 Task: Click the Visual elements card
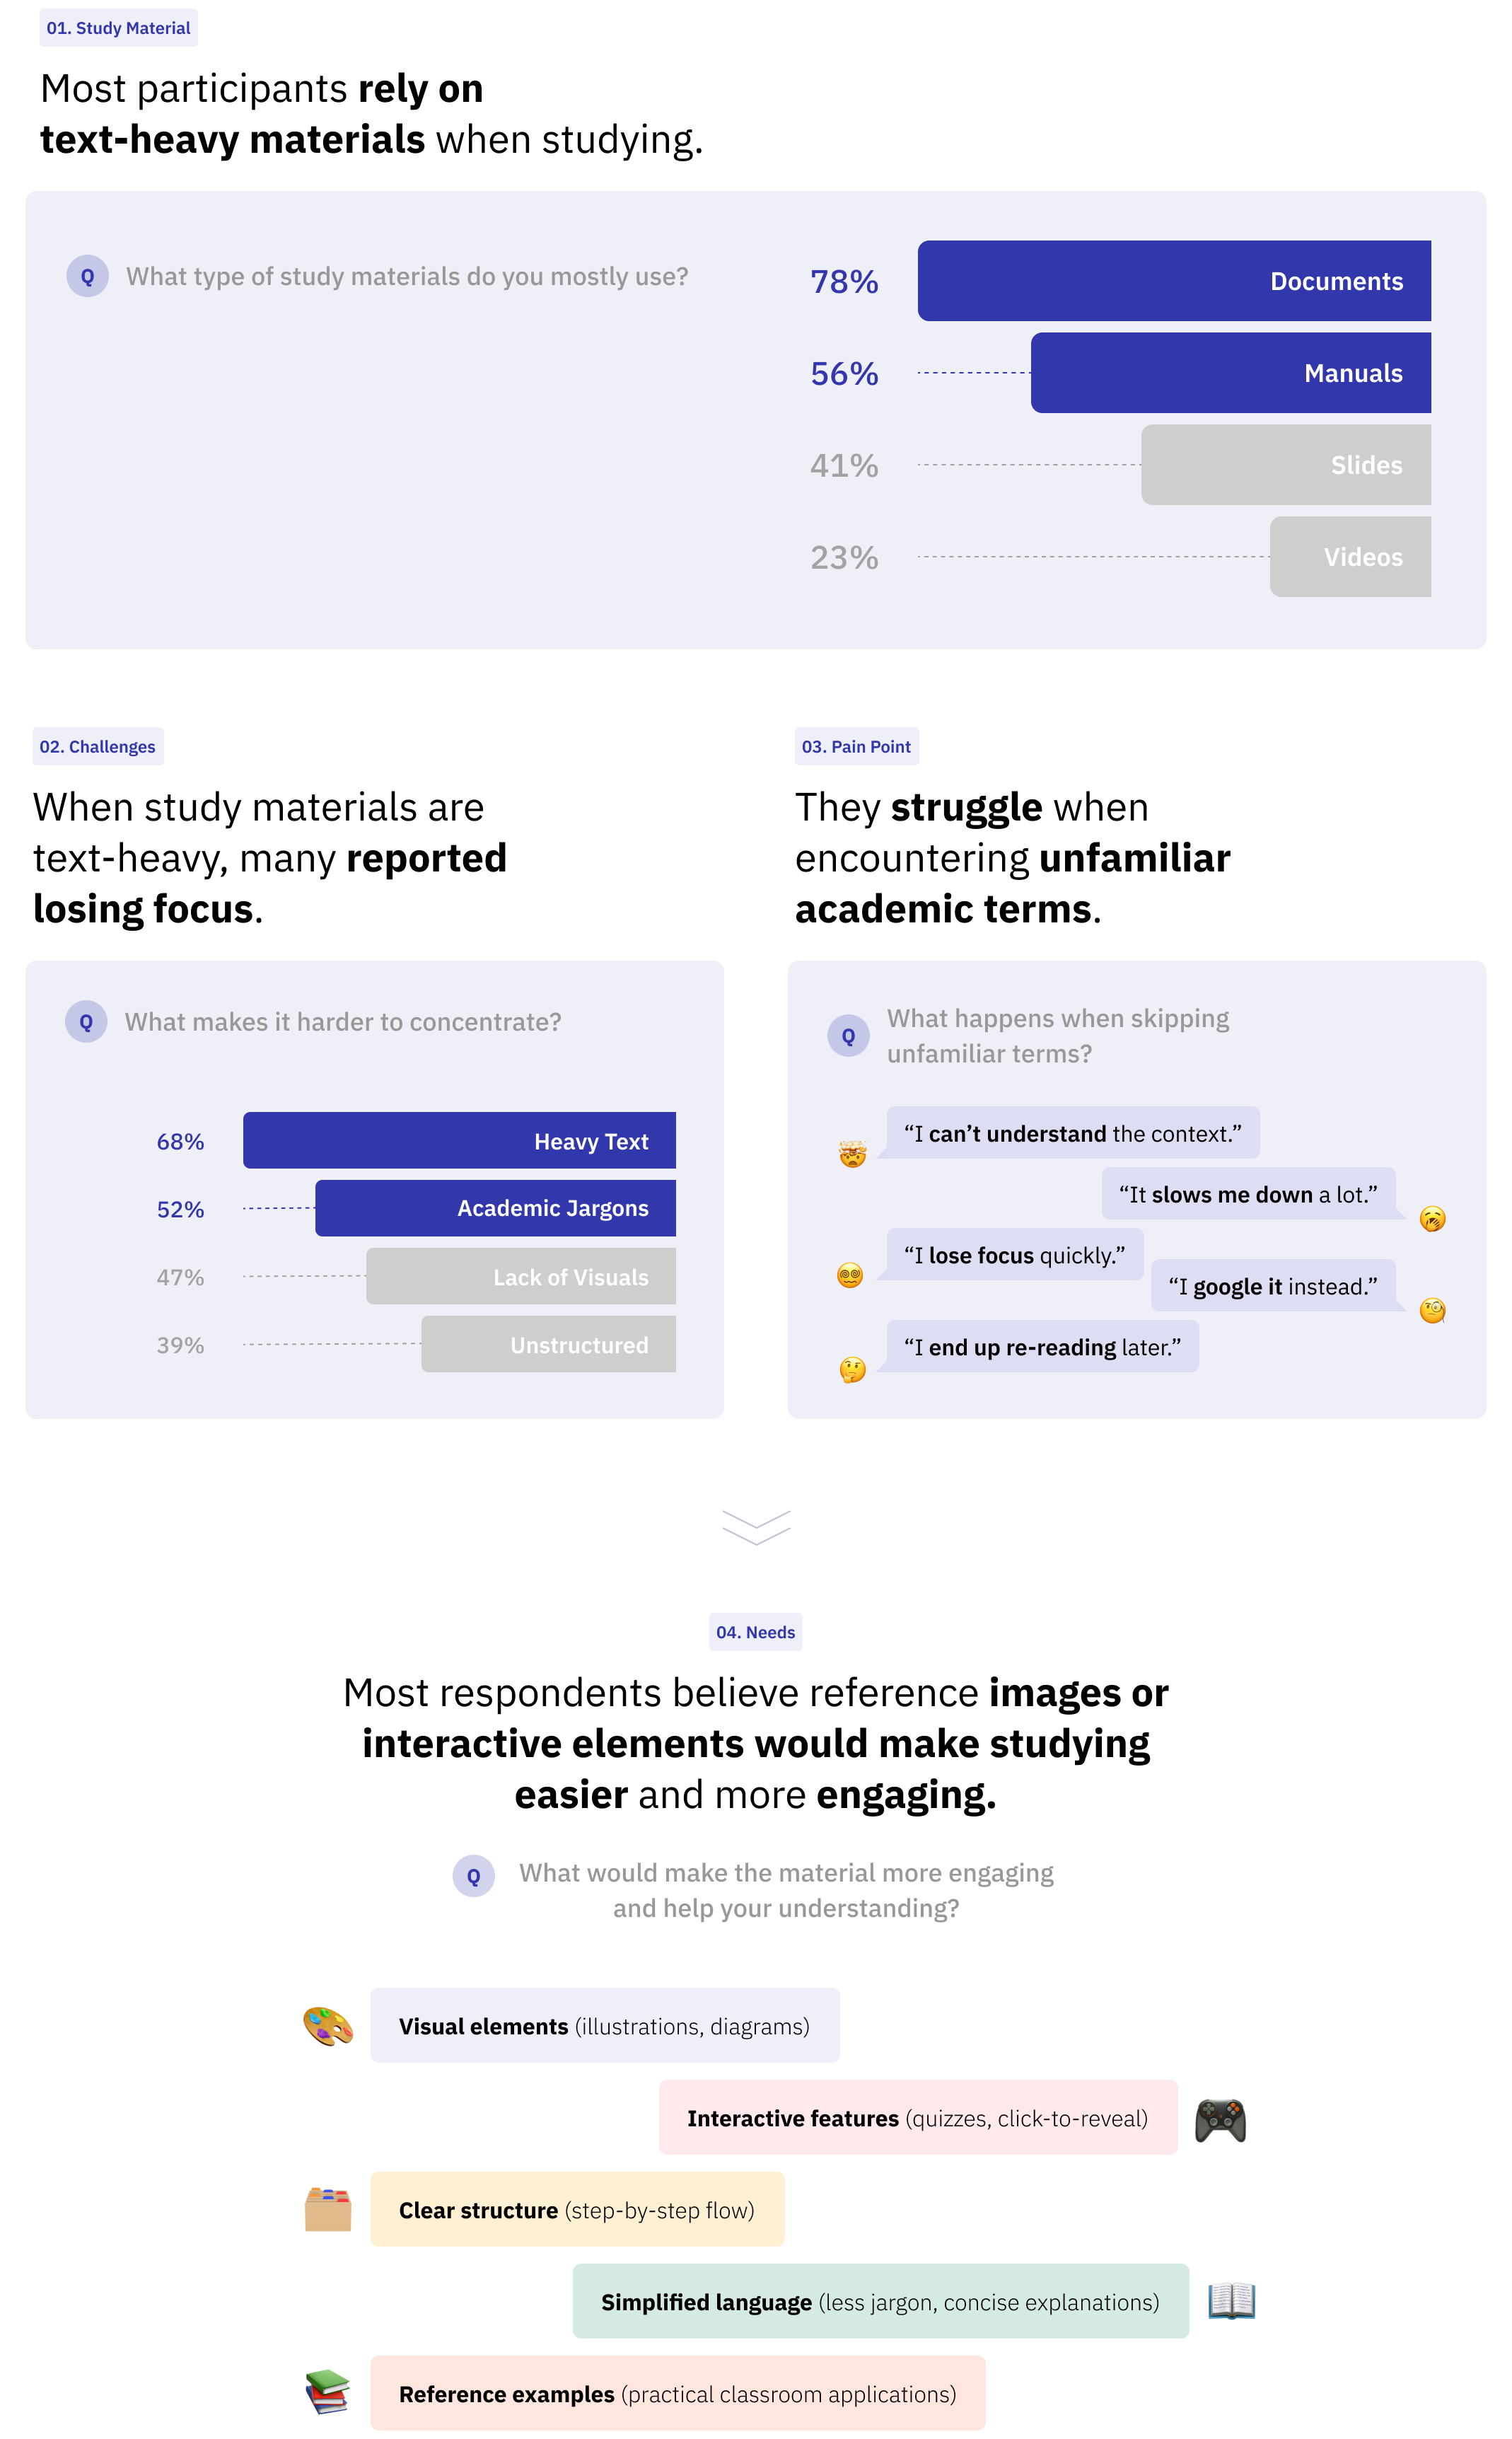605,2026
